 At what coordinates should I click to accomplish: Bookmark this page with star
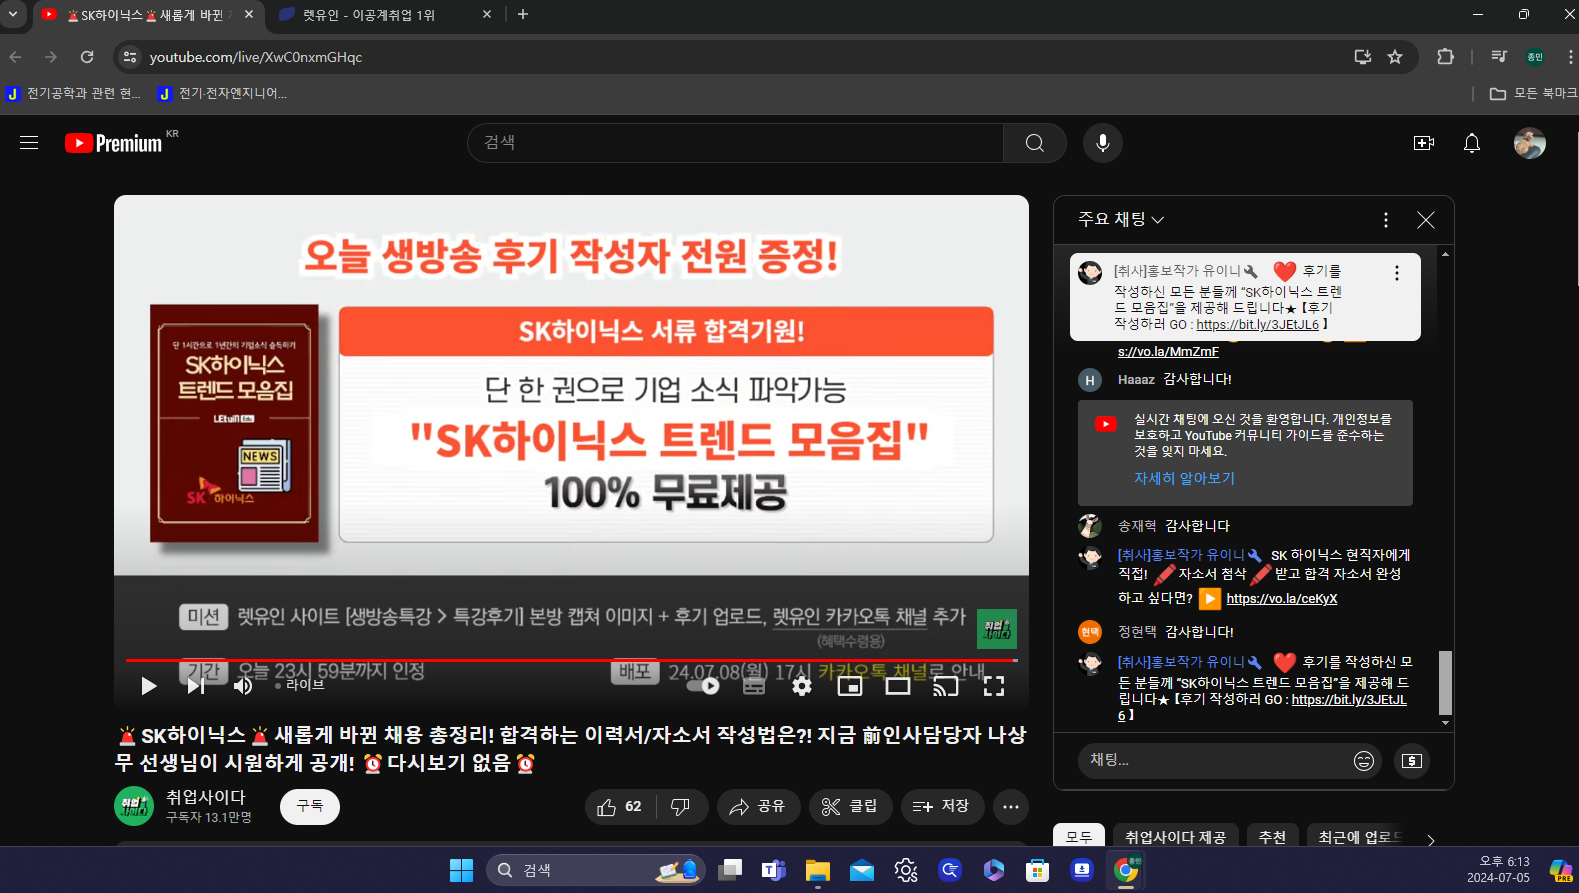pos(1395,57)
